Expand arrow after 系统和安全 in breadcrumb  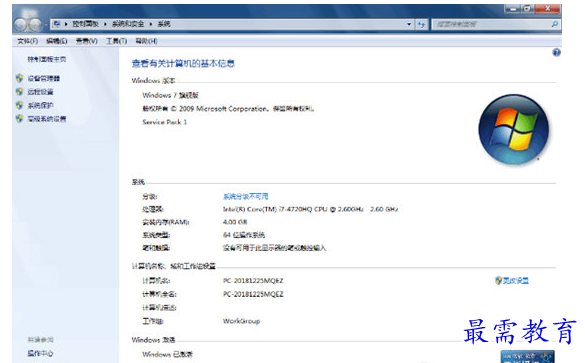tap(151, 24)
